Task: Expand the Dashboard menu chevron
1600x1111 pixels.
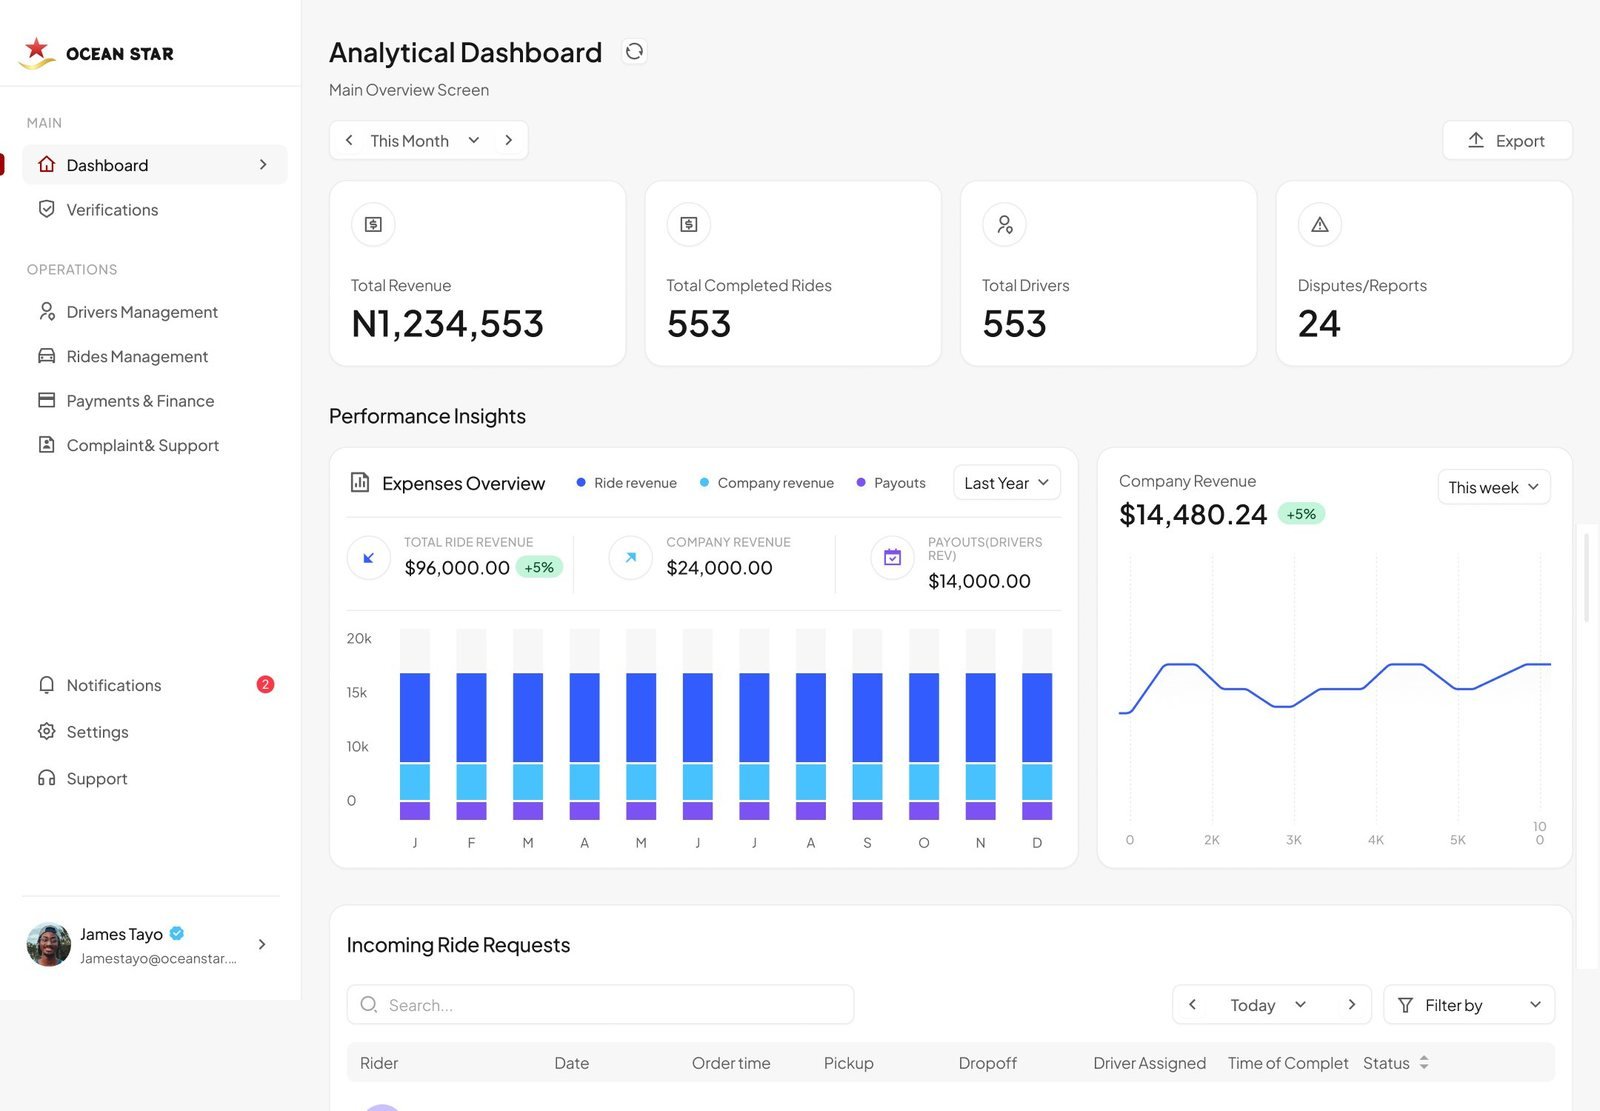Action: 263,164
